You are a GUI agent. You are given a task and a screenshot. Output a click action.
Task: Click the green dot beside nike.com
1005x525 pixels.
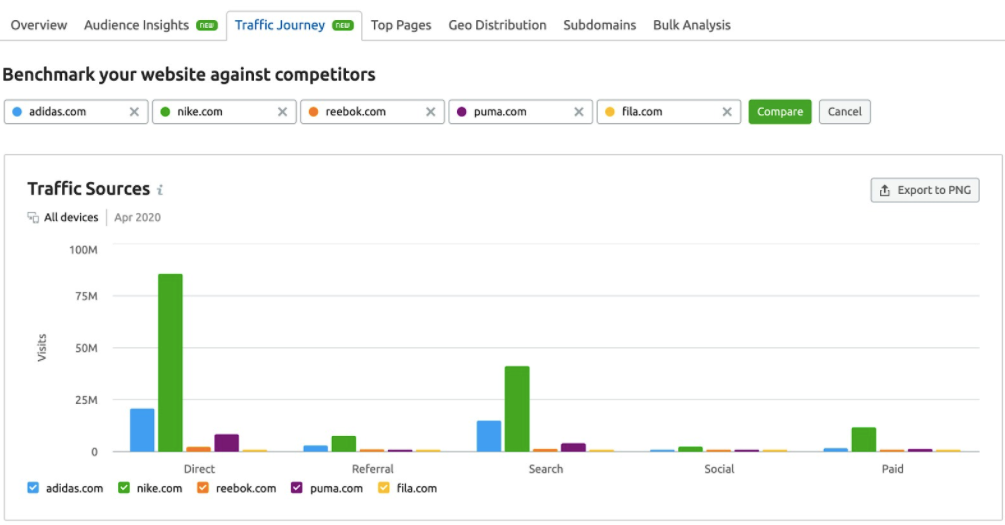point(165,112)
